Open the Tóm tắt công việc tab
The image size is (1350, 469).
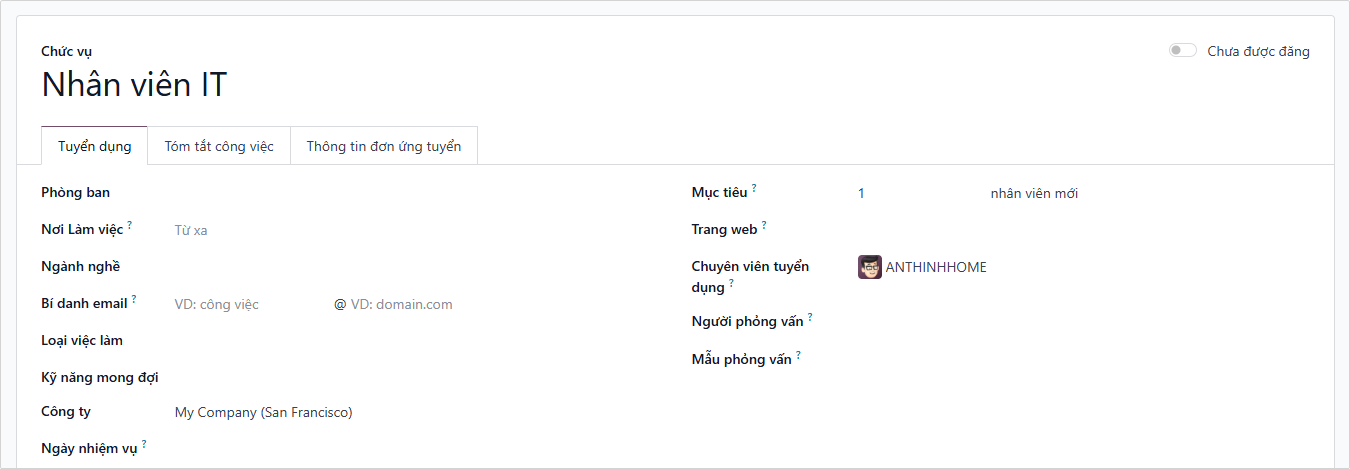pyautogui.click(x=219, y=146)
